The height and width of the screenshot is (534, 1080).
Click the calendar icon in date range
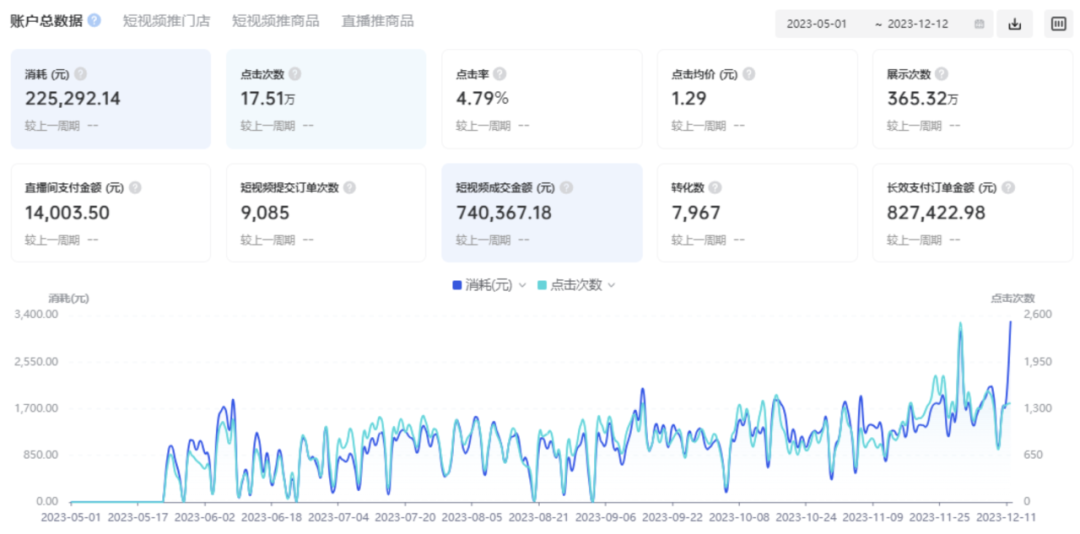pos(979,24)
